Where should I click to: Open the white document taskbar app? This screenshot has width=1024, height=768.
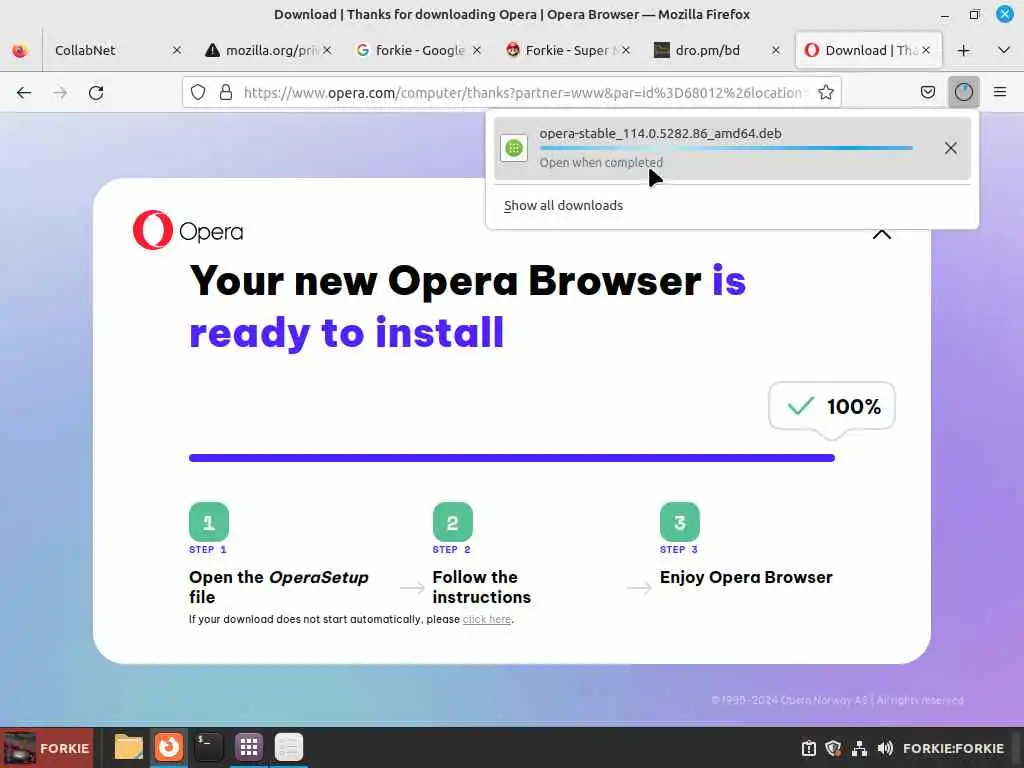[x=289, y=747]
